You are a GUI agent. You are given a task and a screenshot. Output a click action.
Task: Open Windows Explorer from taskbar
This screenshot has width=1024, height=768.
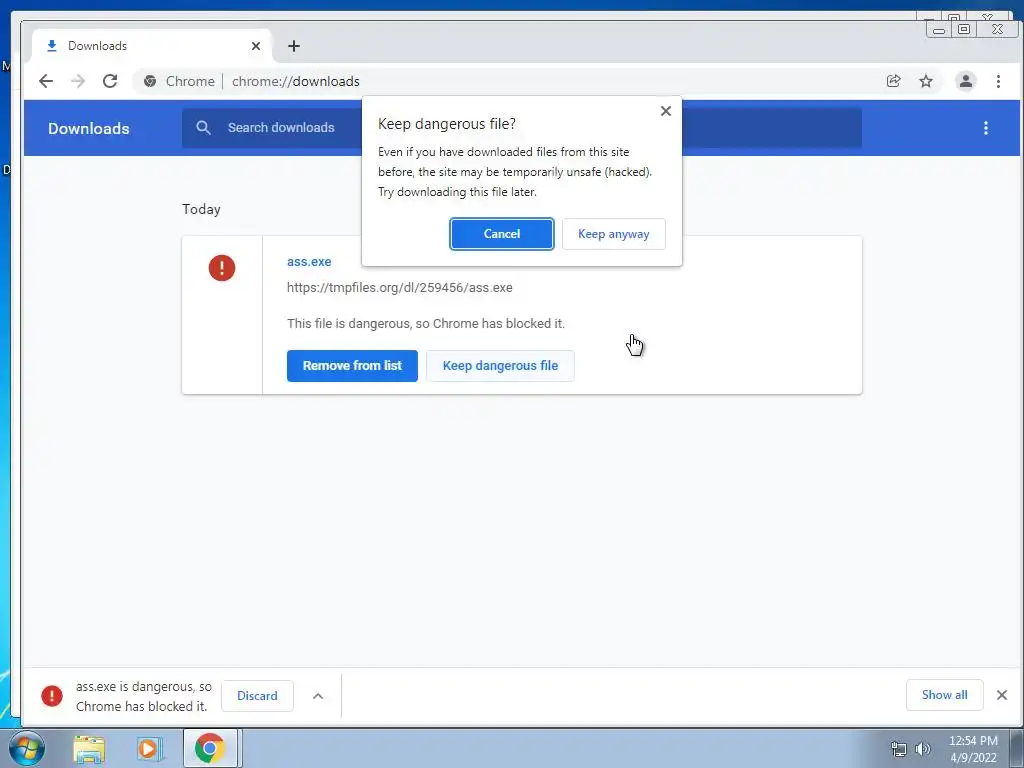point(89,748)
